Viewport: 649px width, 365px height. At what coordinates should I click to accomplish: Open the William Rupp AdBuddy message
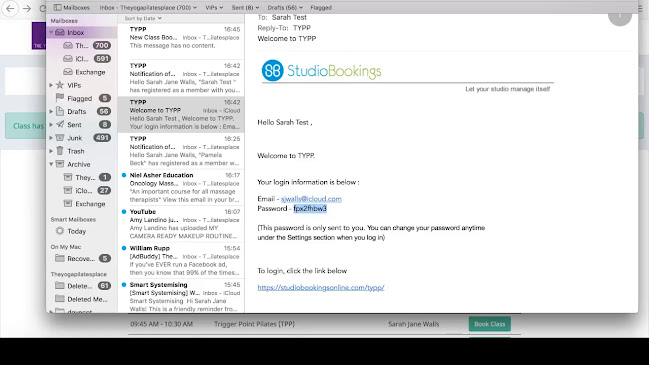pyautogui.click(x=181, y=260)
